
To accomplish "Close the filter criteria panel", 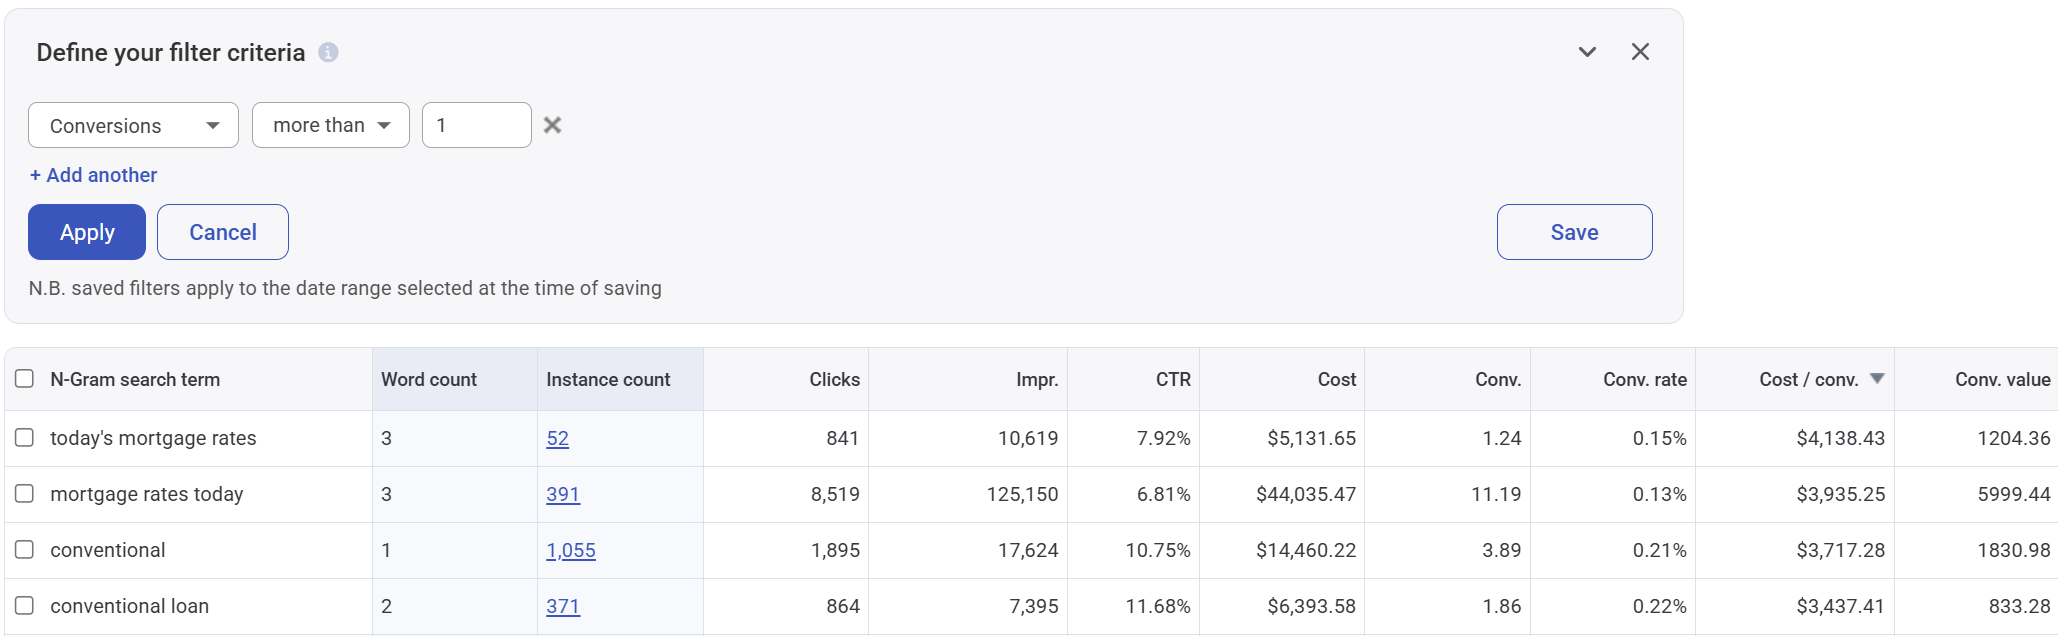I will (x=1640, y=52).
